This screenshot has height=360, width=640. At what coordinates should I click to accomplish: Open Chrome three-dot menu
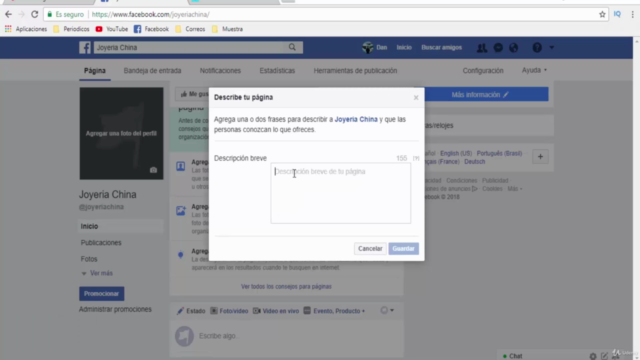point(633,14)
